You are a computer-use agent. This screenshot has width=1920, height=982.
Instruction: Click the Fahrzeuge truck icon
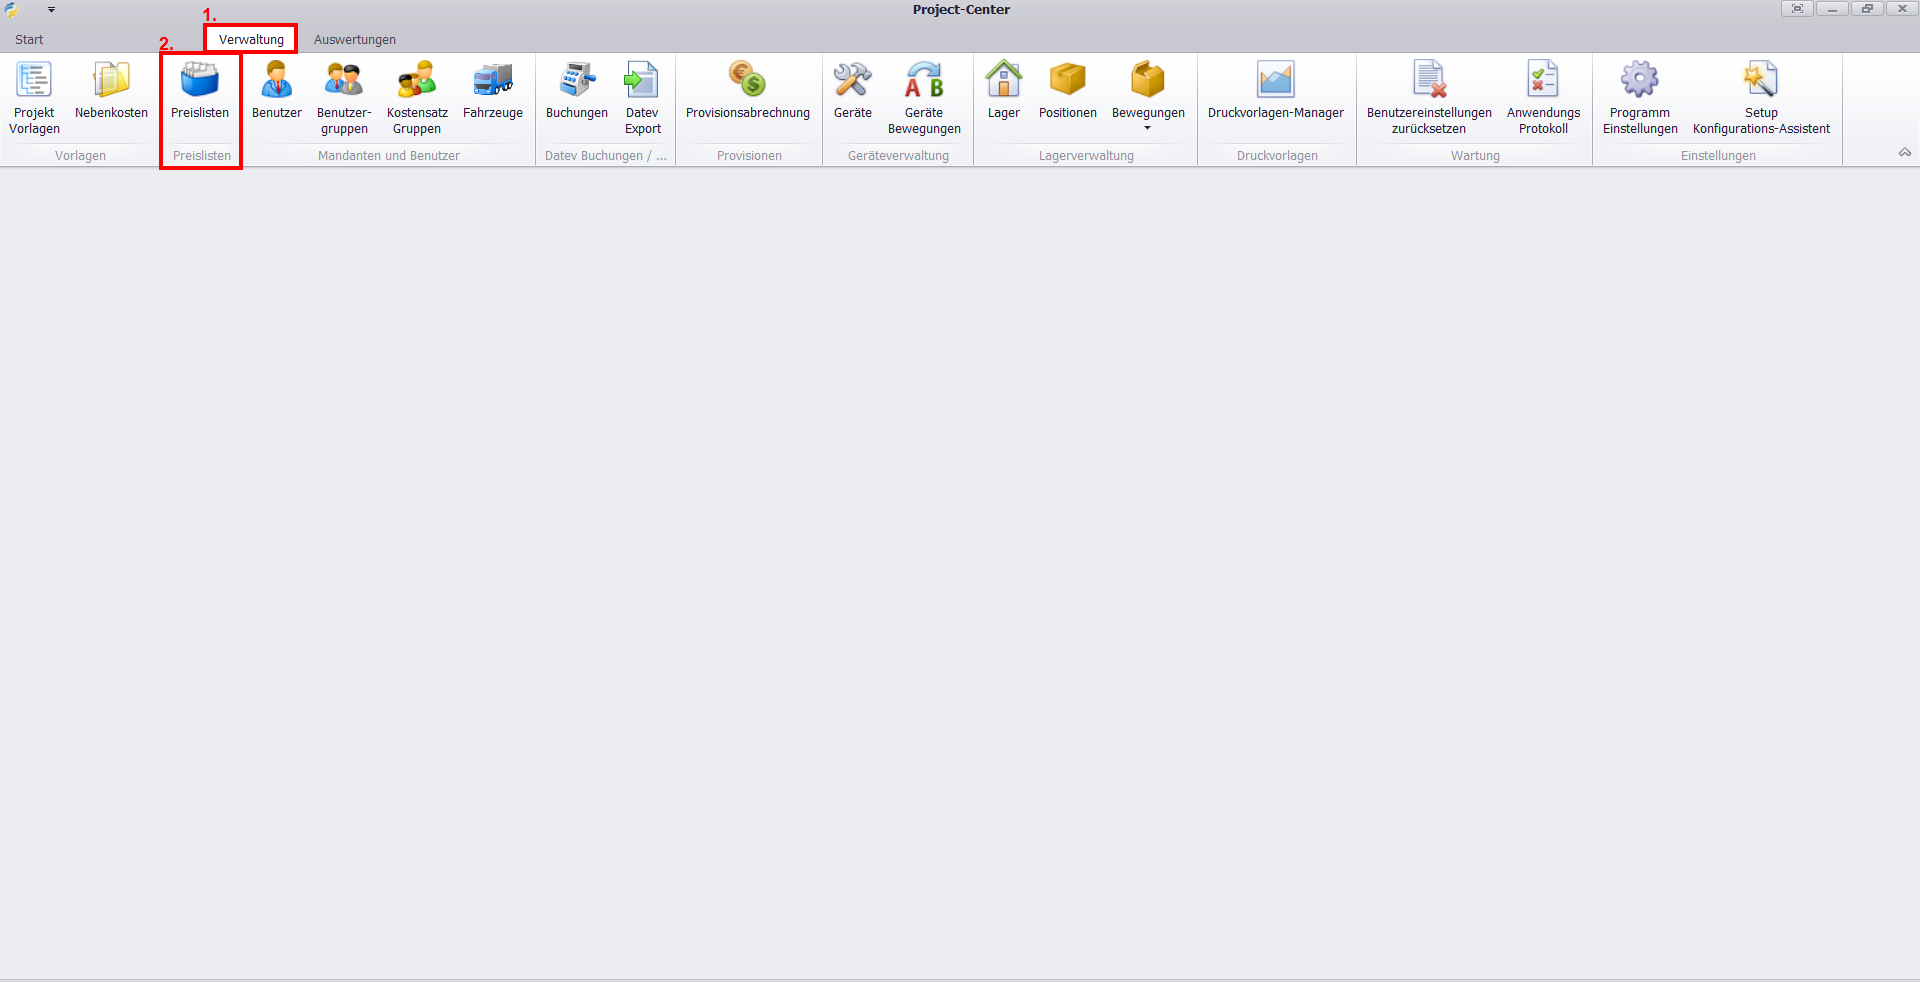coord(493,80)
